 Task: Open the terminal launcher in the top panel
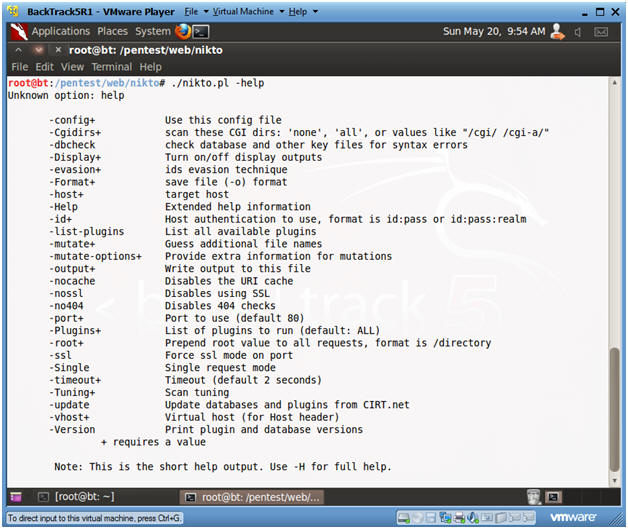click(x=201, y=32)
